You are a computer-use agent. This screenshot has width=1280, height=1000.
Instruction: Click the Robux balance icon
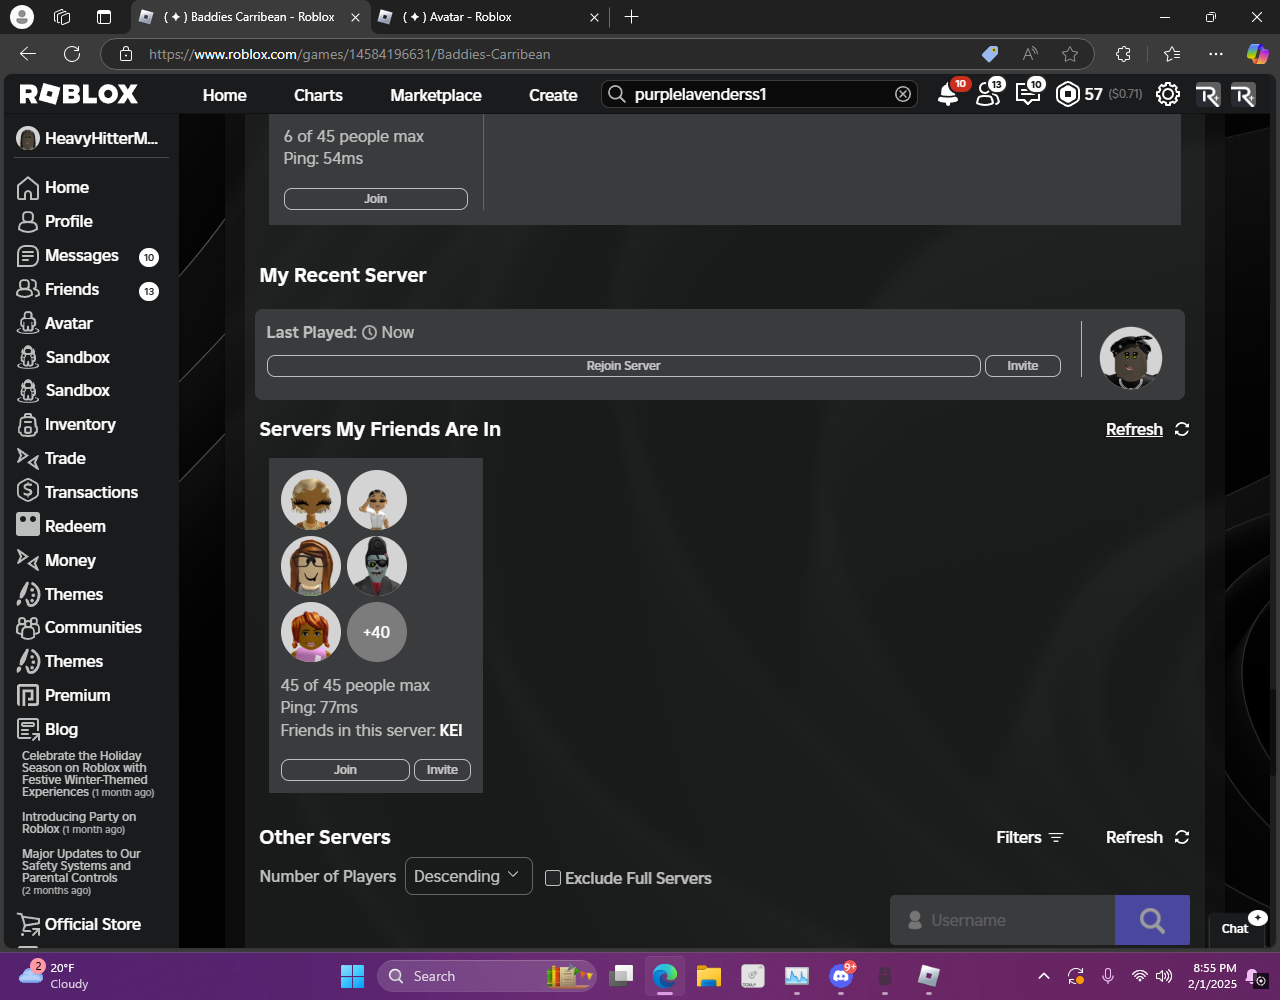tap(1068, 94)
